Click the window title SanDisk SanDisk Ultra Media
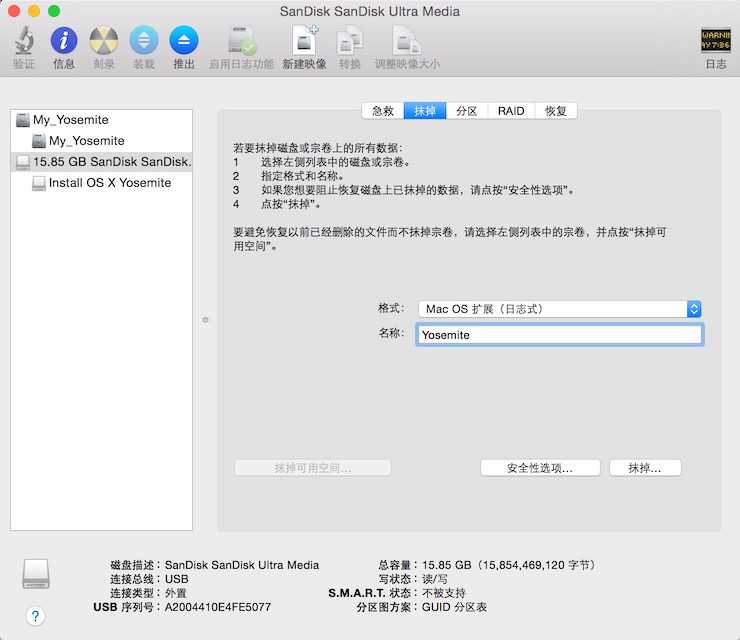Viewport: 740px width, 640px height. (370, 11)
